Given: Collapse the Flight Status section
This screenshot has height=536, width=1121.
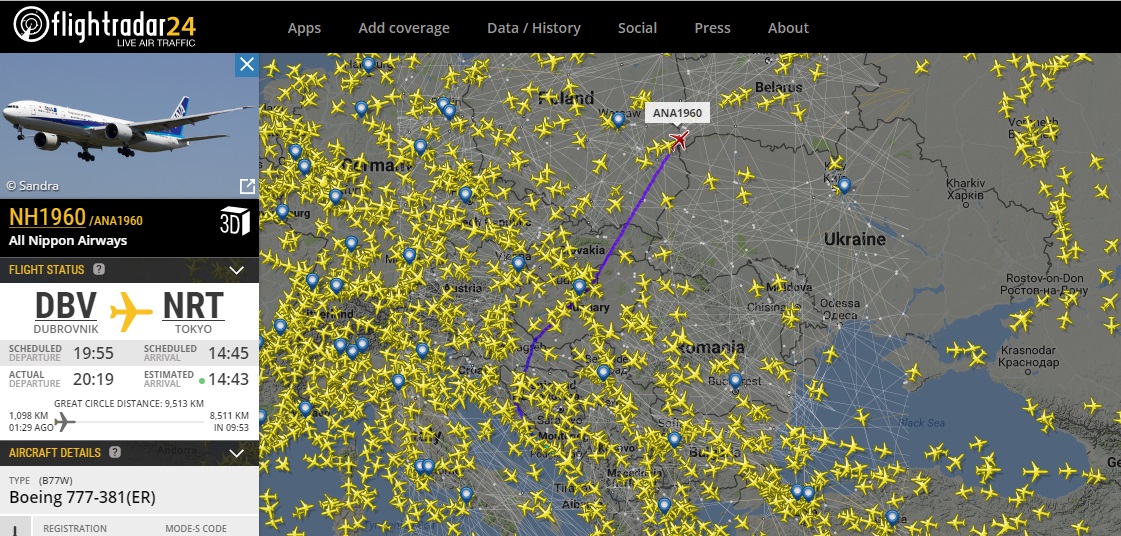Looking at the screenshot, I should 237,270.
